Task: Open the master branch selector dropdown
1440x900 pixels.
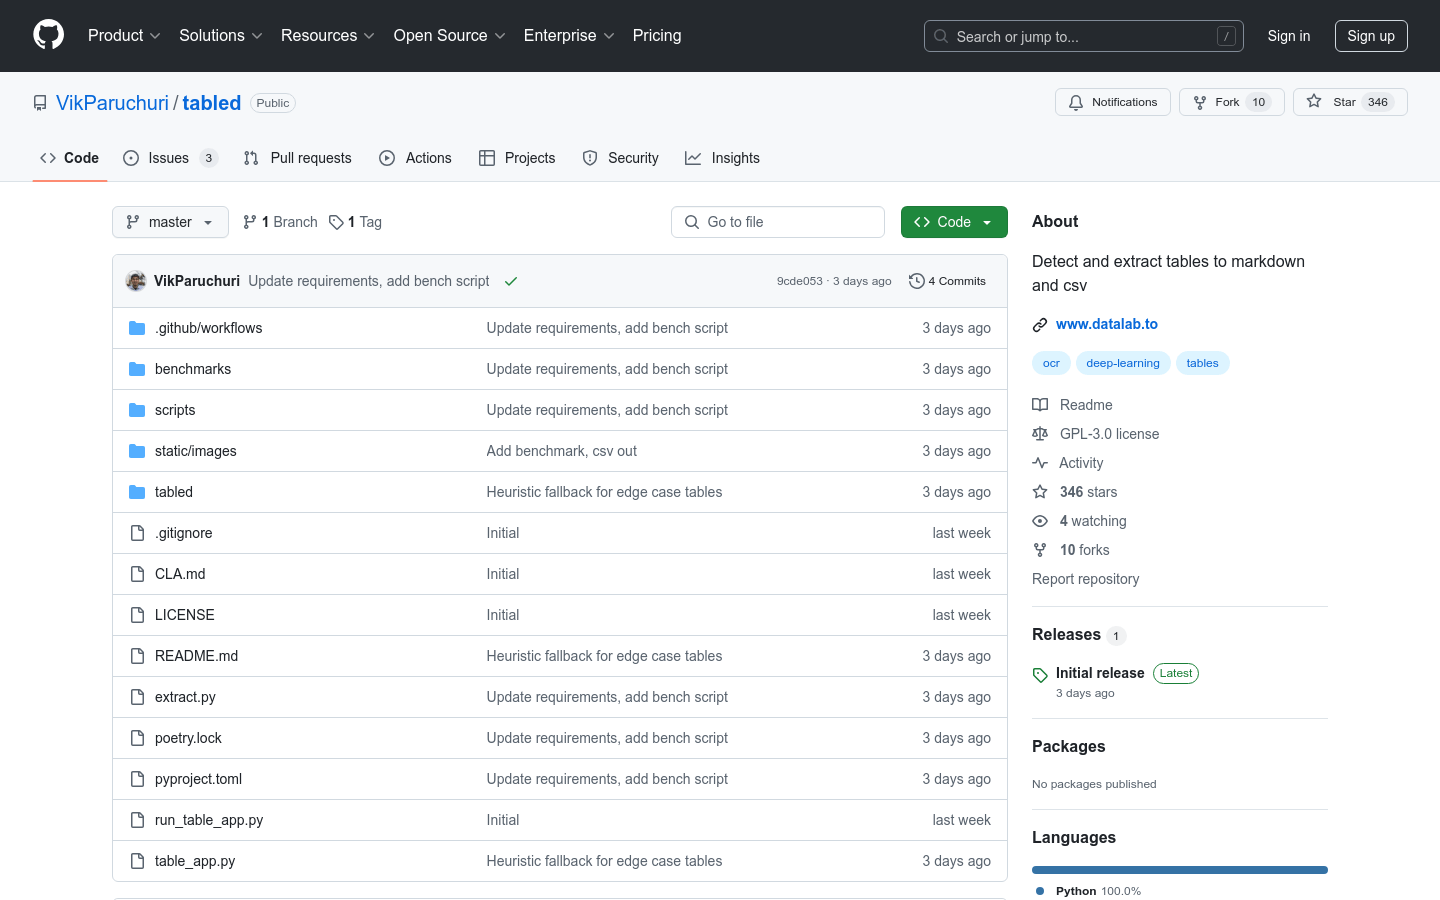Action: [170, 222]
